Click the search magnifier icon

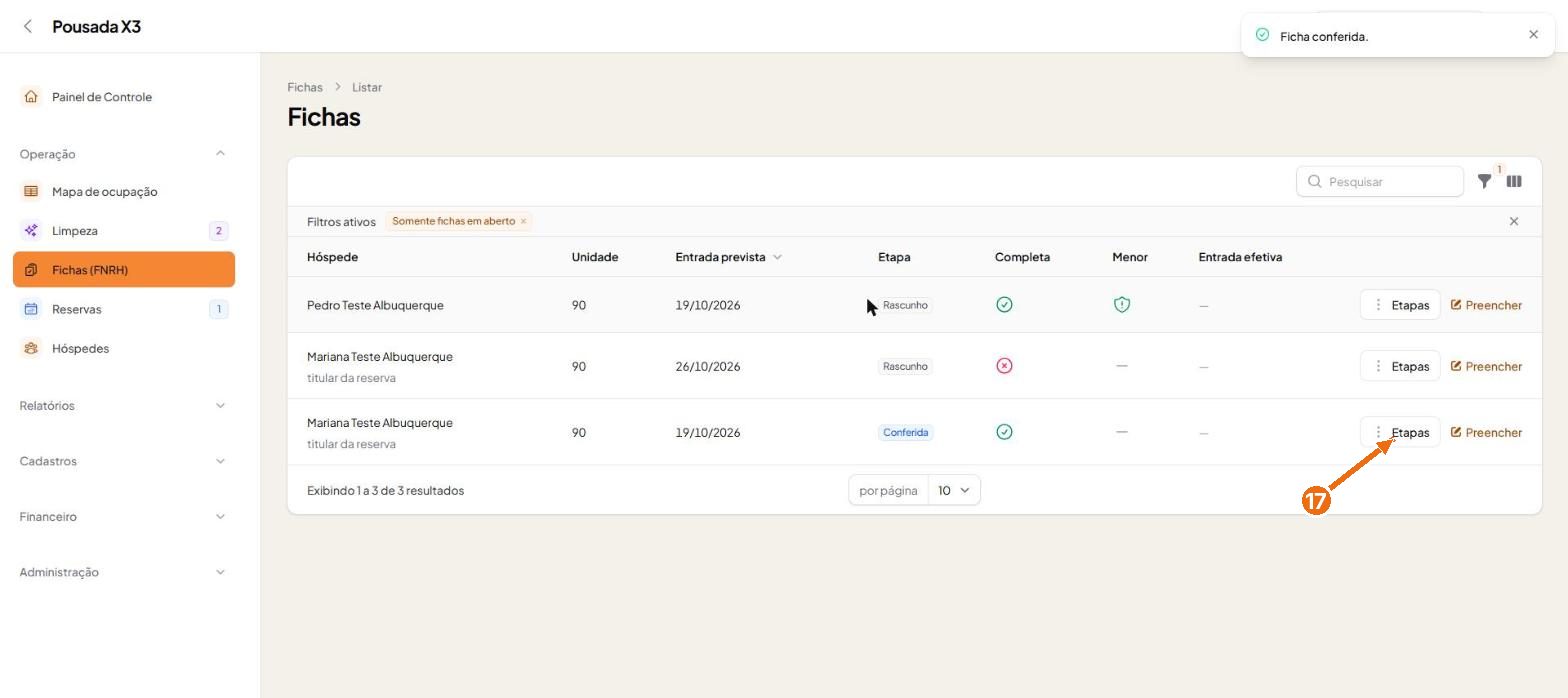(x=1315, y=181)
